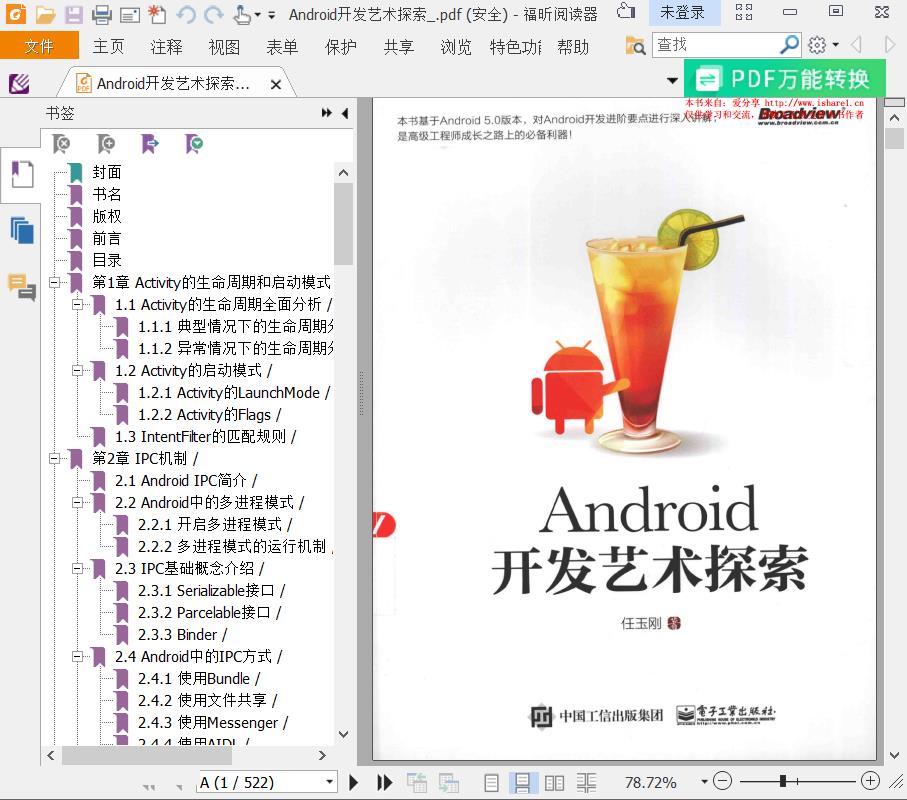Jump to the last page of the document
Viewport: 907px width, 800px height.
pos(384,783)
